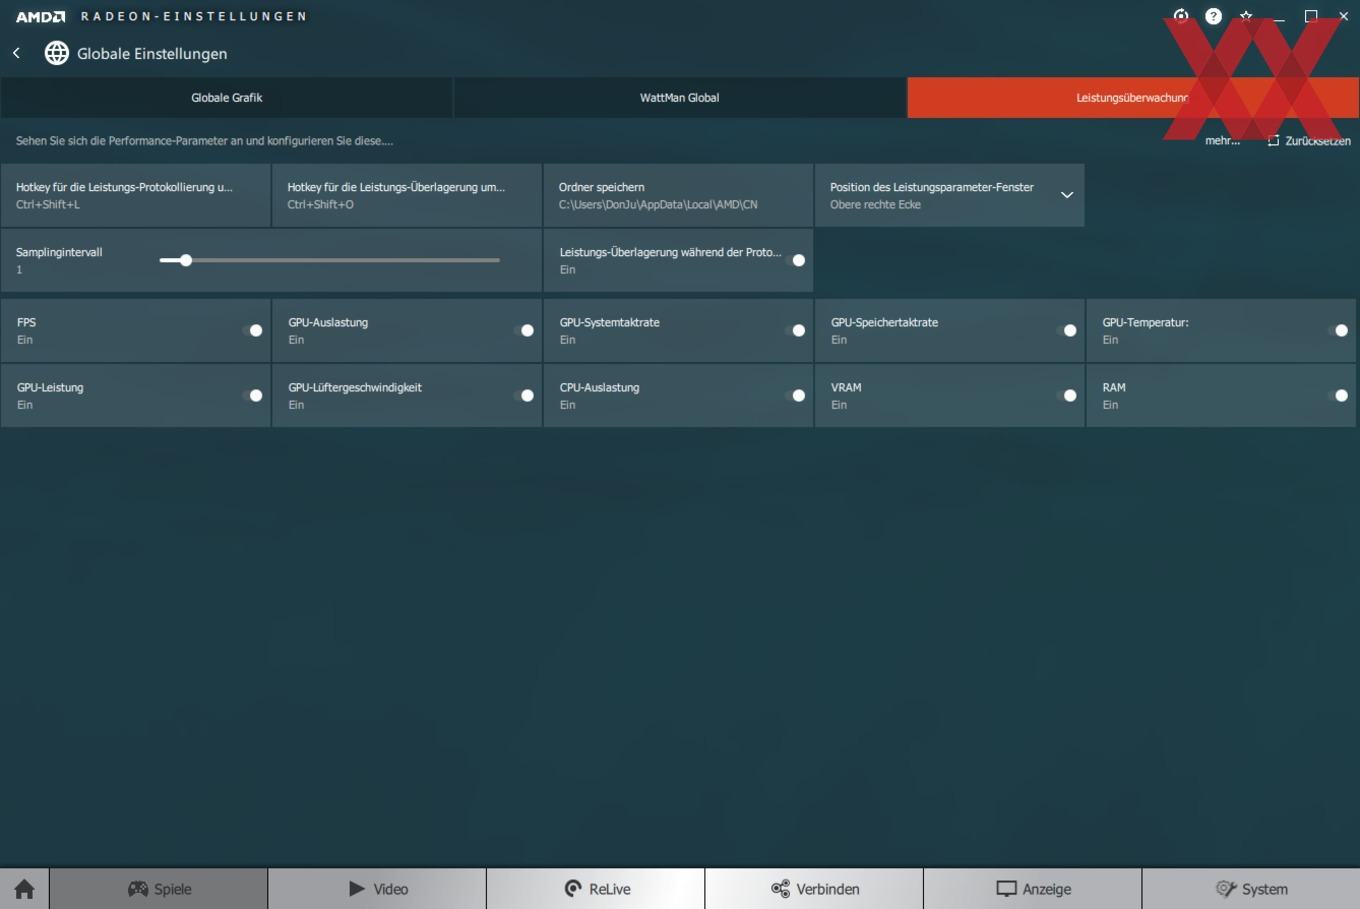Click the star favorites icon

tap(1246, 16)
